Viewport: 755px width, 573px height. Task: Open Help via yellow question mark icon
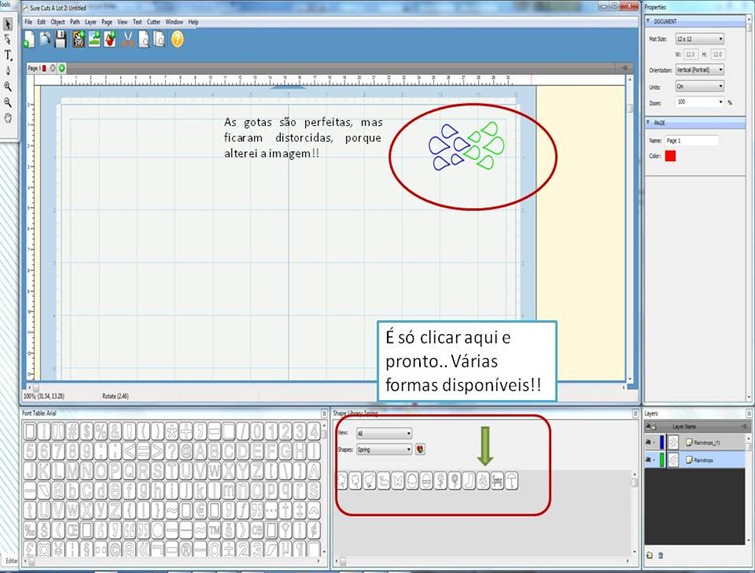(177, 39)
